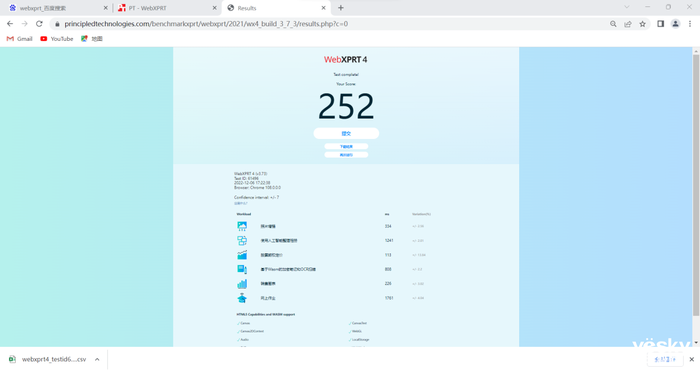Bookmark this page with the star icon

pos(642,24)
